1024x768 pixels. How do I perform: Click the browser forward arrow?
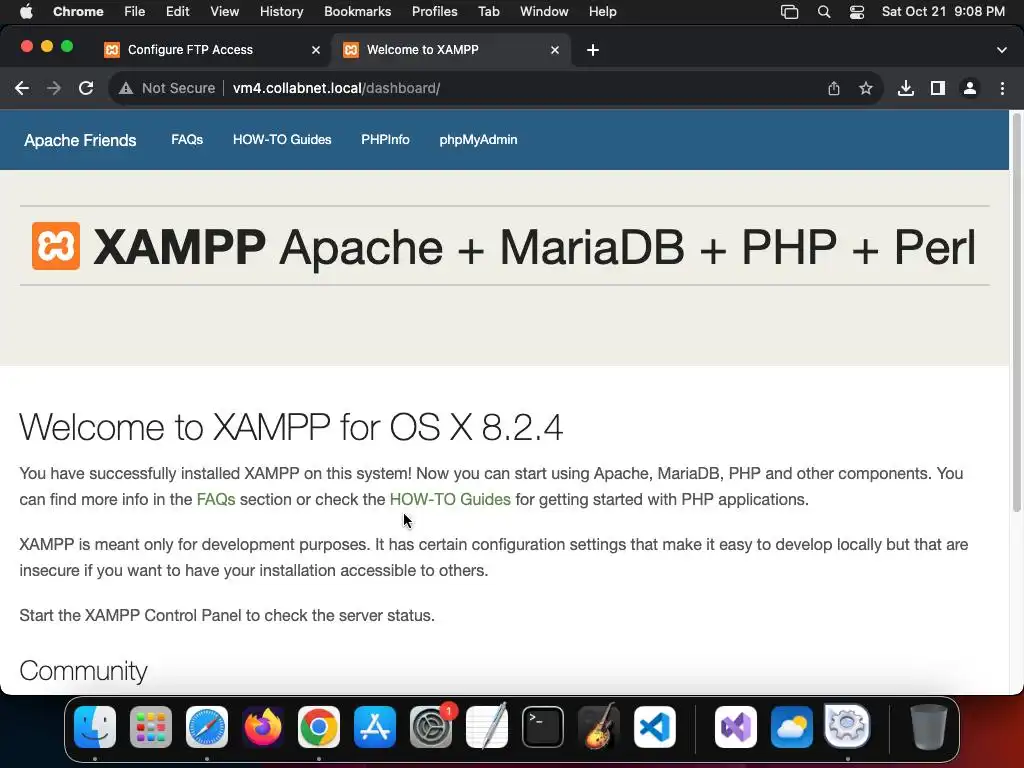[54, 88]
